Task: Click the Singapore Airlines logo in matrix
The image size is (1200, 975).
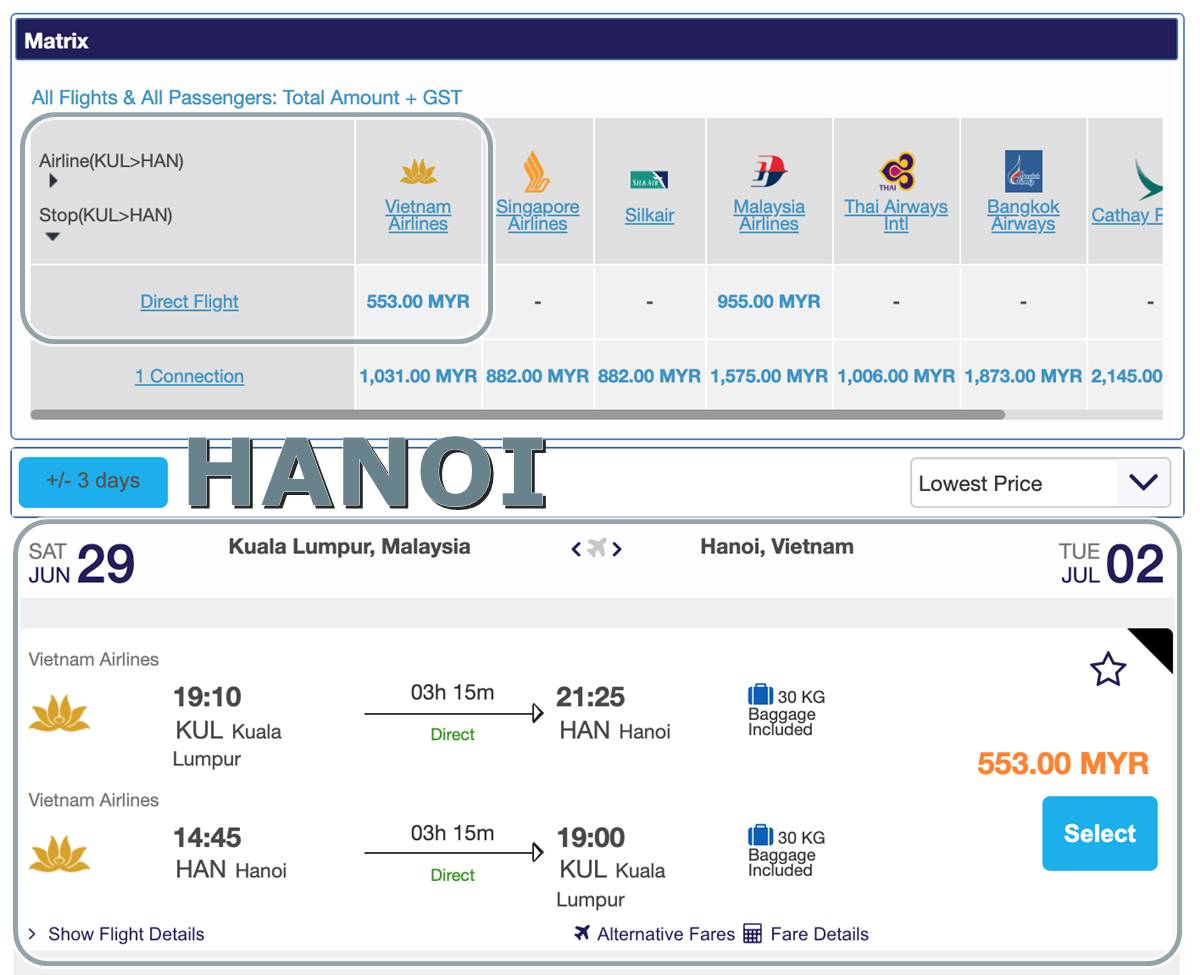Action: pos(537,172)
